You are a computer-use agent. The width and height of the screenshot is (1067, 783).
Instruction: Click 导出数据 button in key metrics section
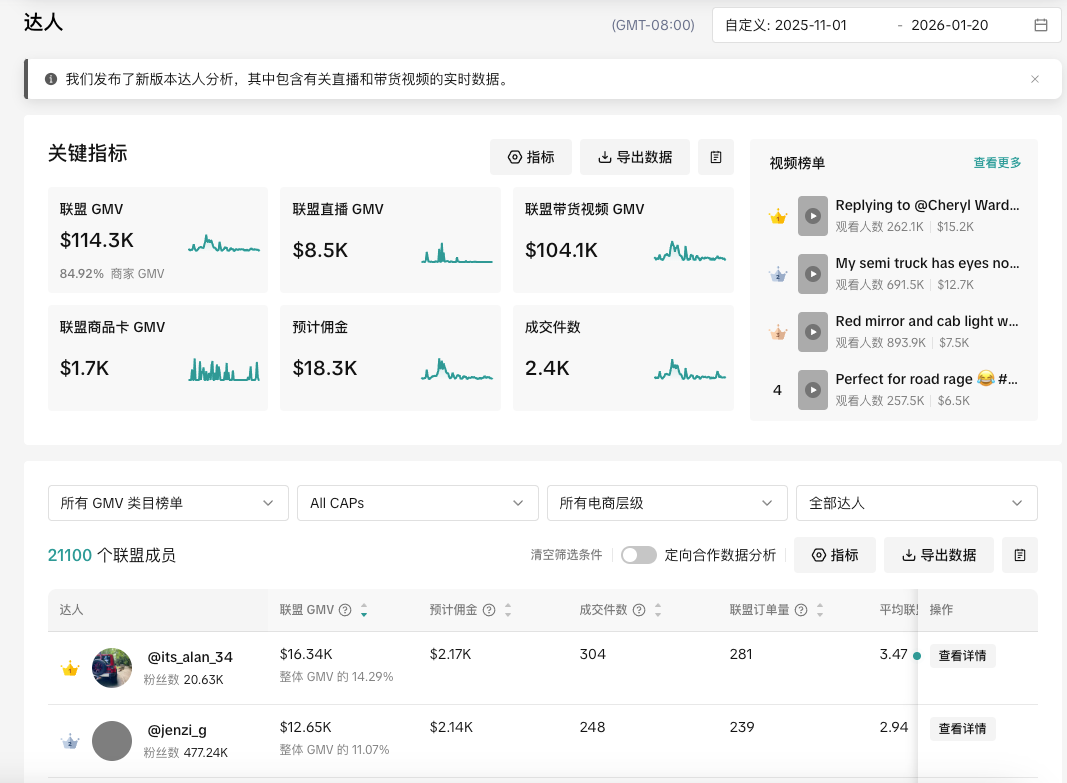pyautogui.click(x=634, y=157)
